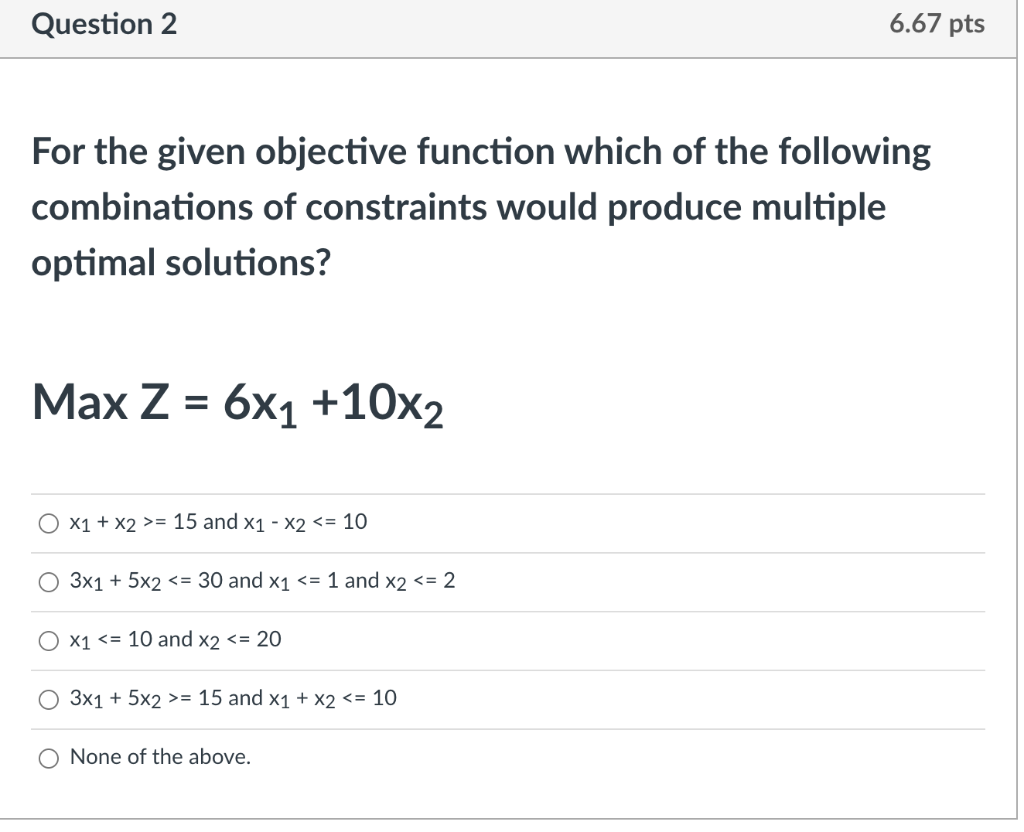Image resolution: width=1024 pixels, height=832 pixels.
Task: Click the objective function "Max Z = 6x1 +10x2"
Action: pyautogui.click(x=236, y=404)
